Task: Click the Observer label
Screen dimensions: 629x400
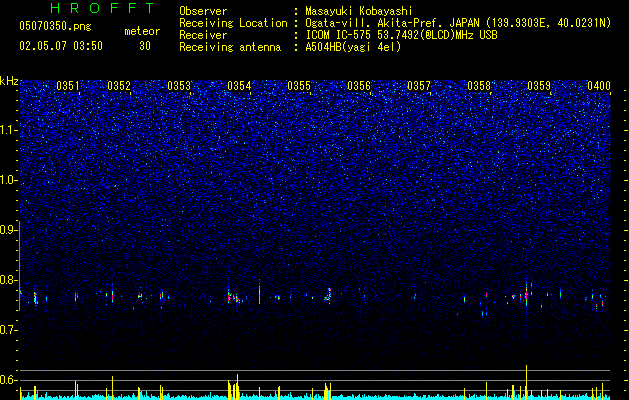Action: pyautogui.click(x=203, y=11)
